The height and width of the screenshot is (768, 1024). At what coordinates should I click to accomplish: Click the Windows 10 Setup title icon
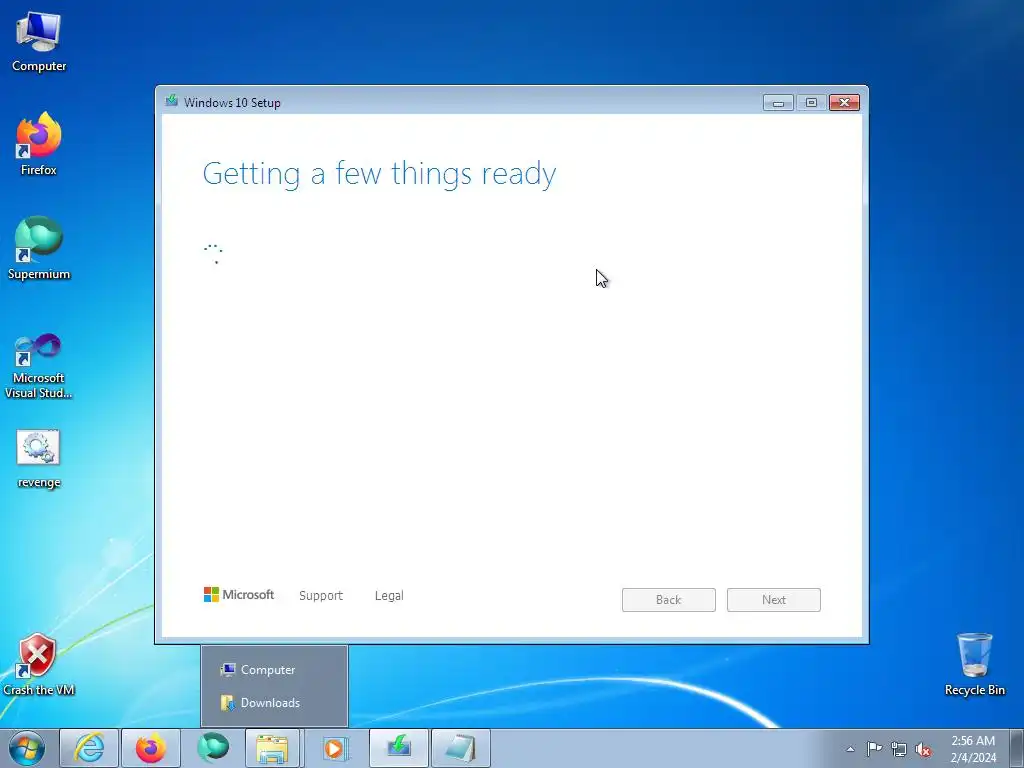click(172, 101)
